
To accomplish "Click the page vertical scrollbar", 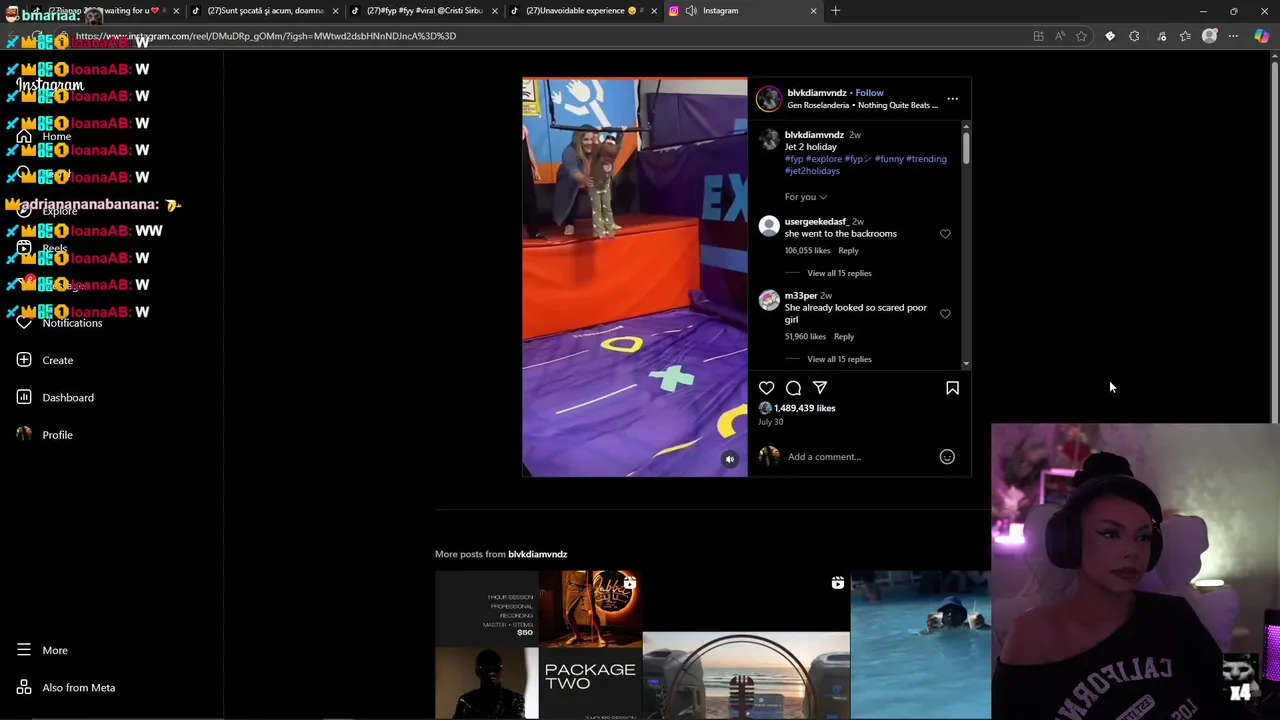I will [x=1274, y=240].
